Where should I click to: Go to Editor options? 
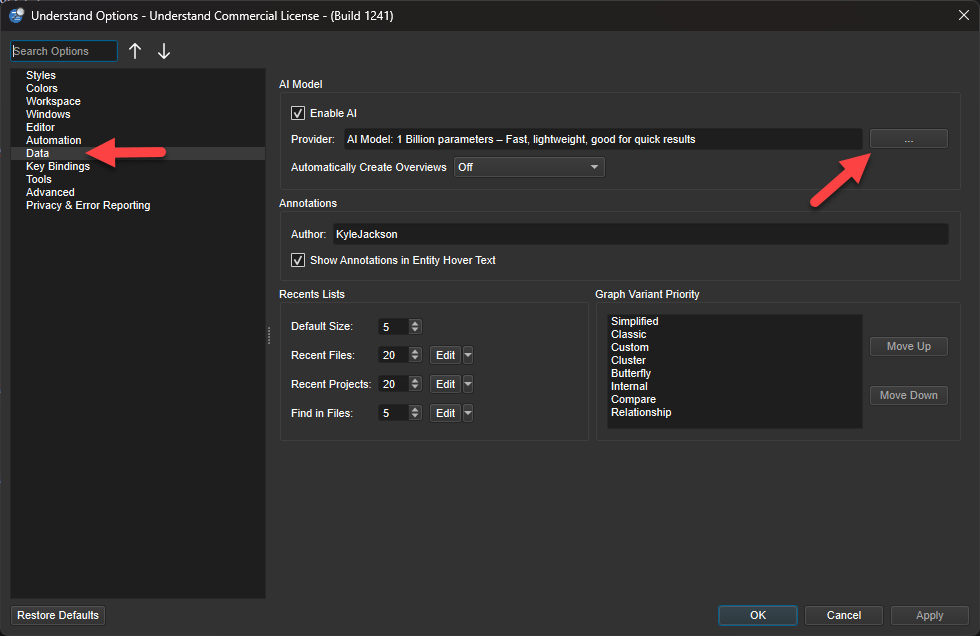click(x=40, y=127)
